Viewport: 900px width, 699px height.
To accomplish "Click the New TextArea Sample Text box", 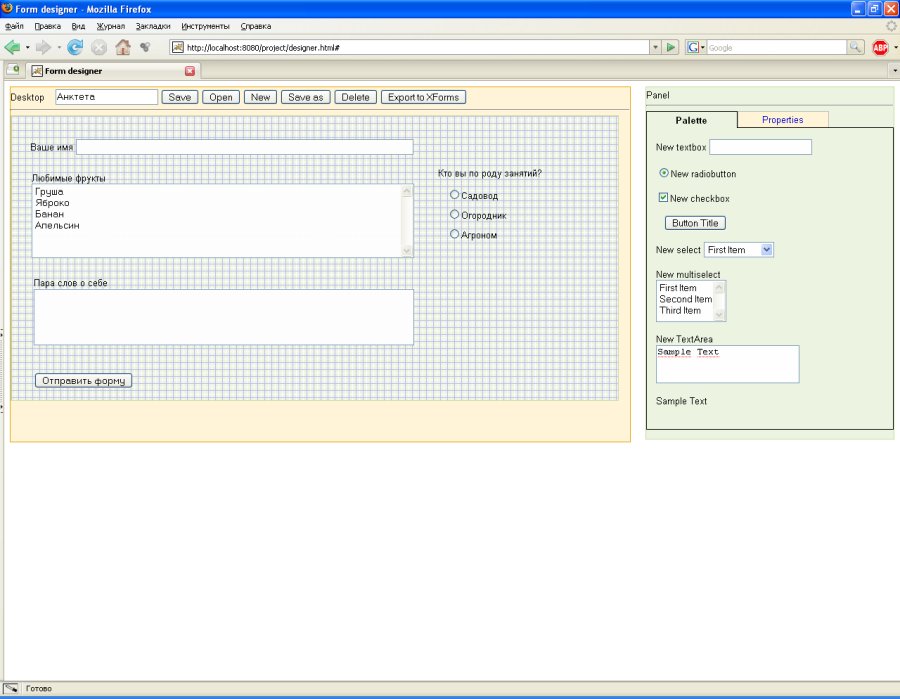I will pos(727,364).
